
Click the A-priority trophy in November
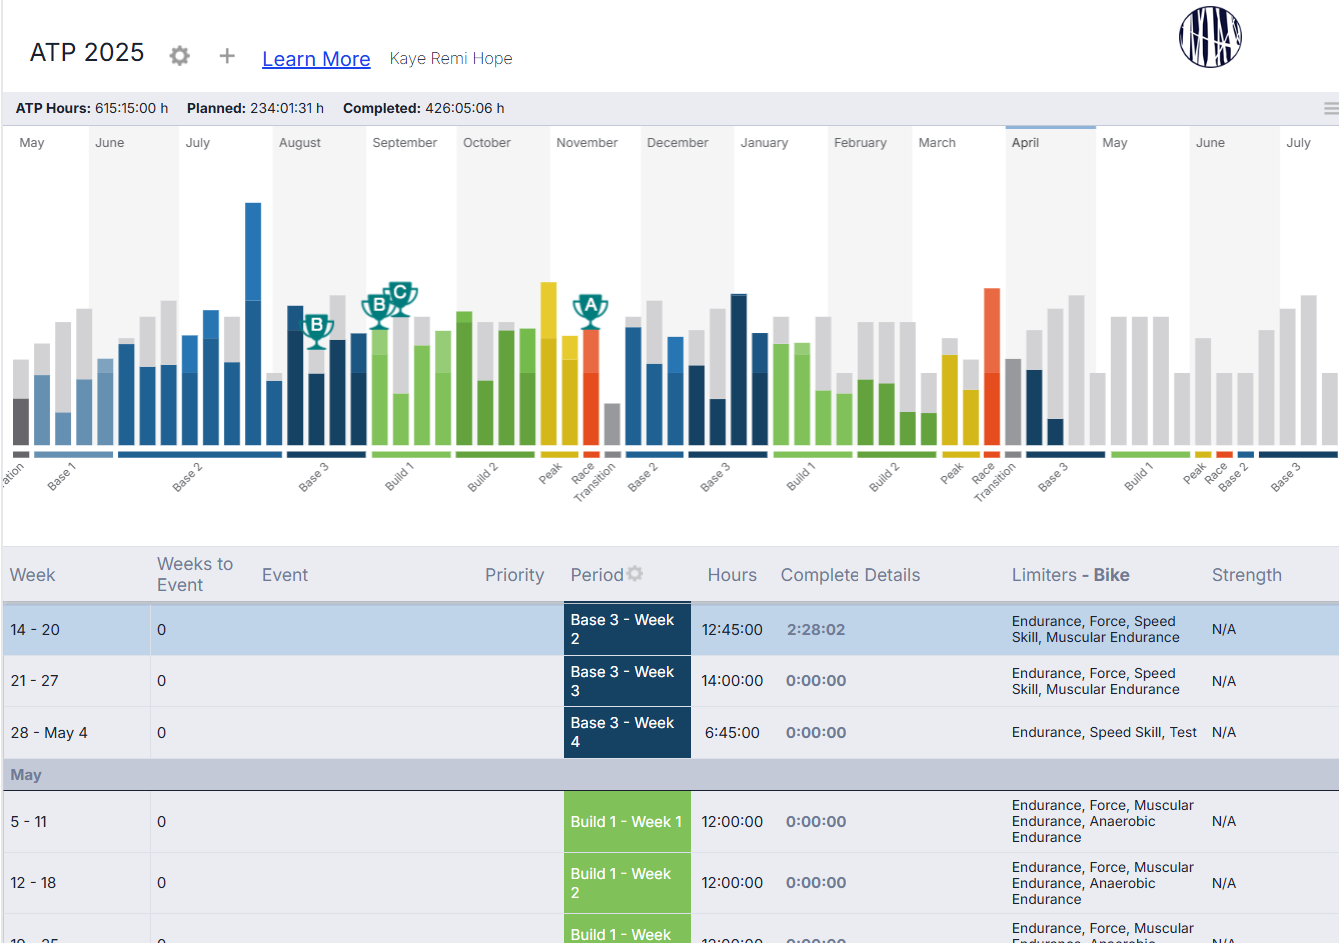point(590,311)
